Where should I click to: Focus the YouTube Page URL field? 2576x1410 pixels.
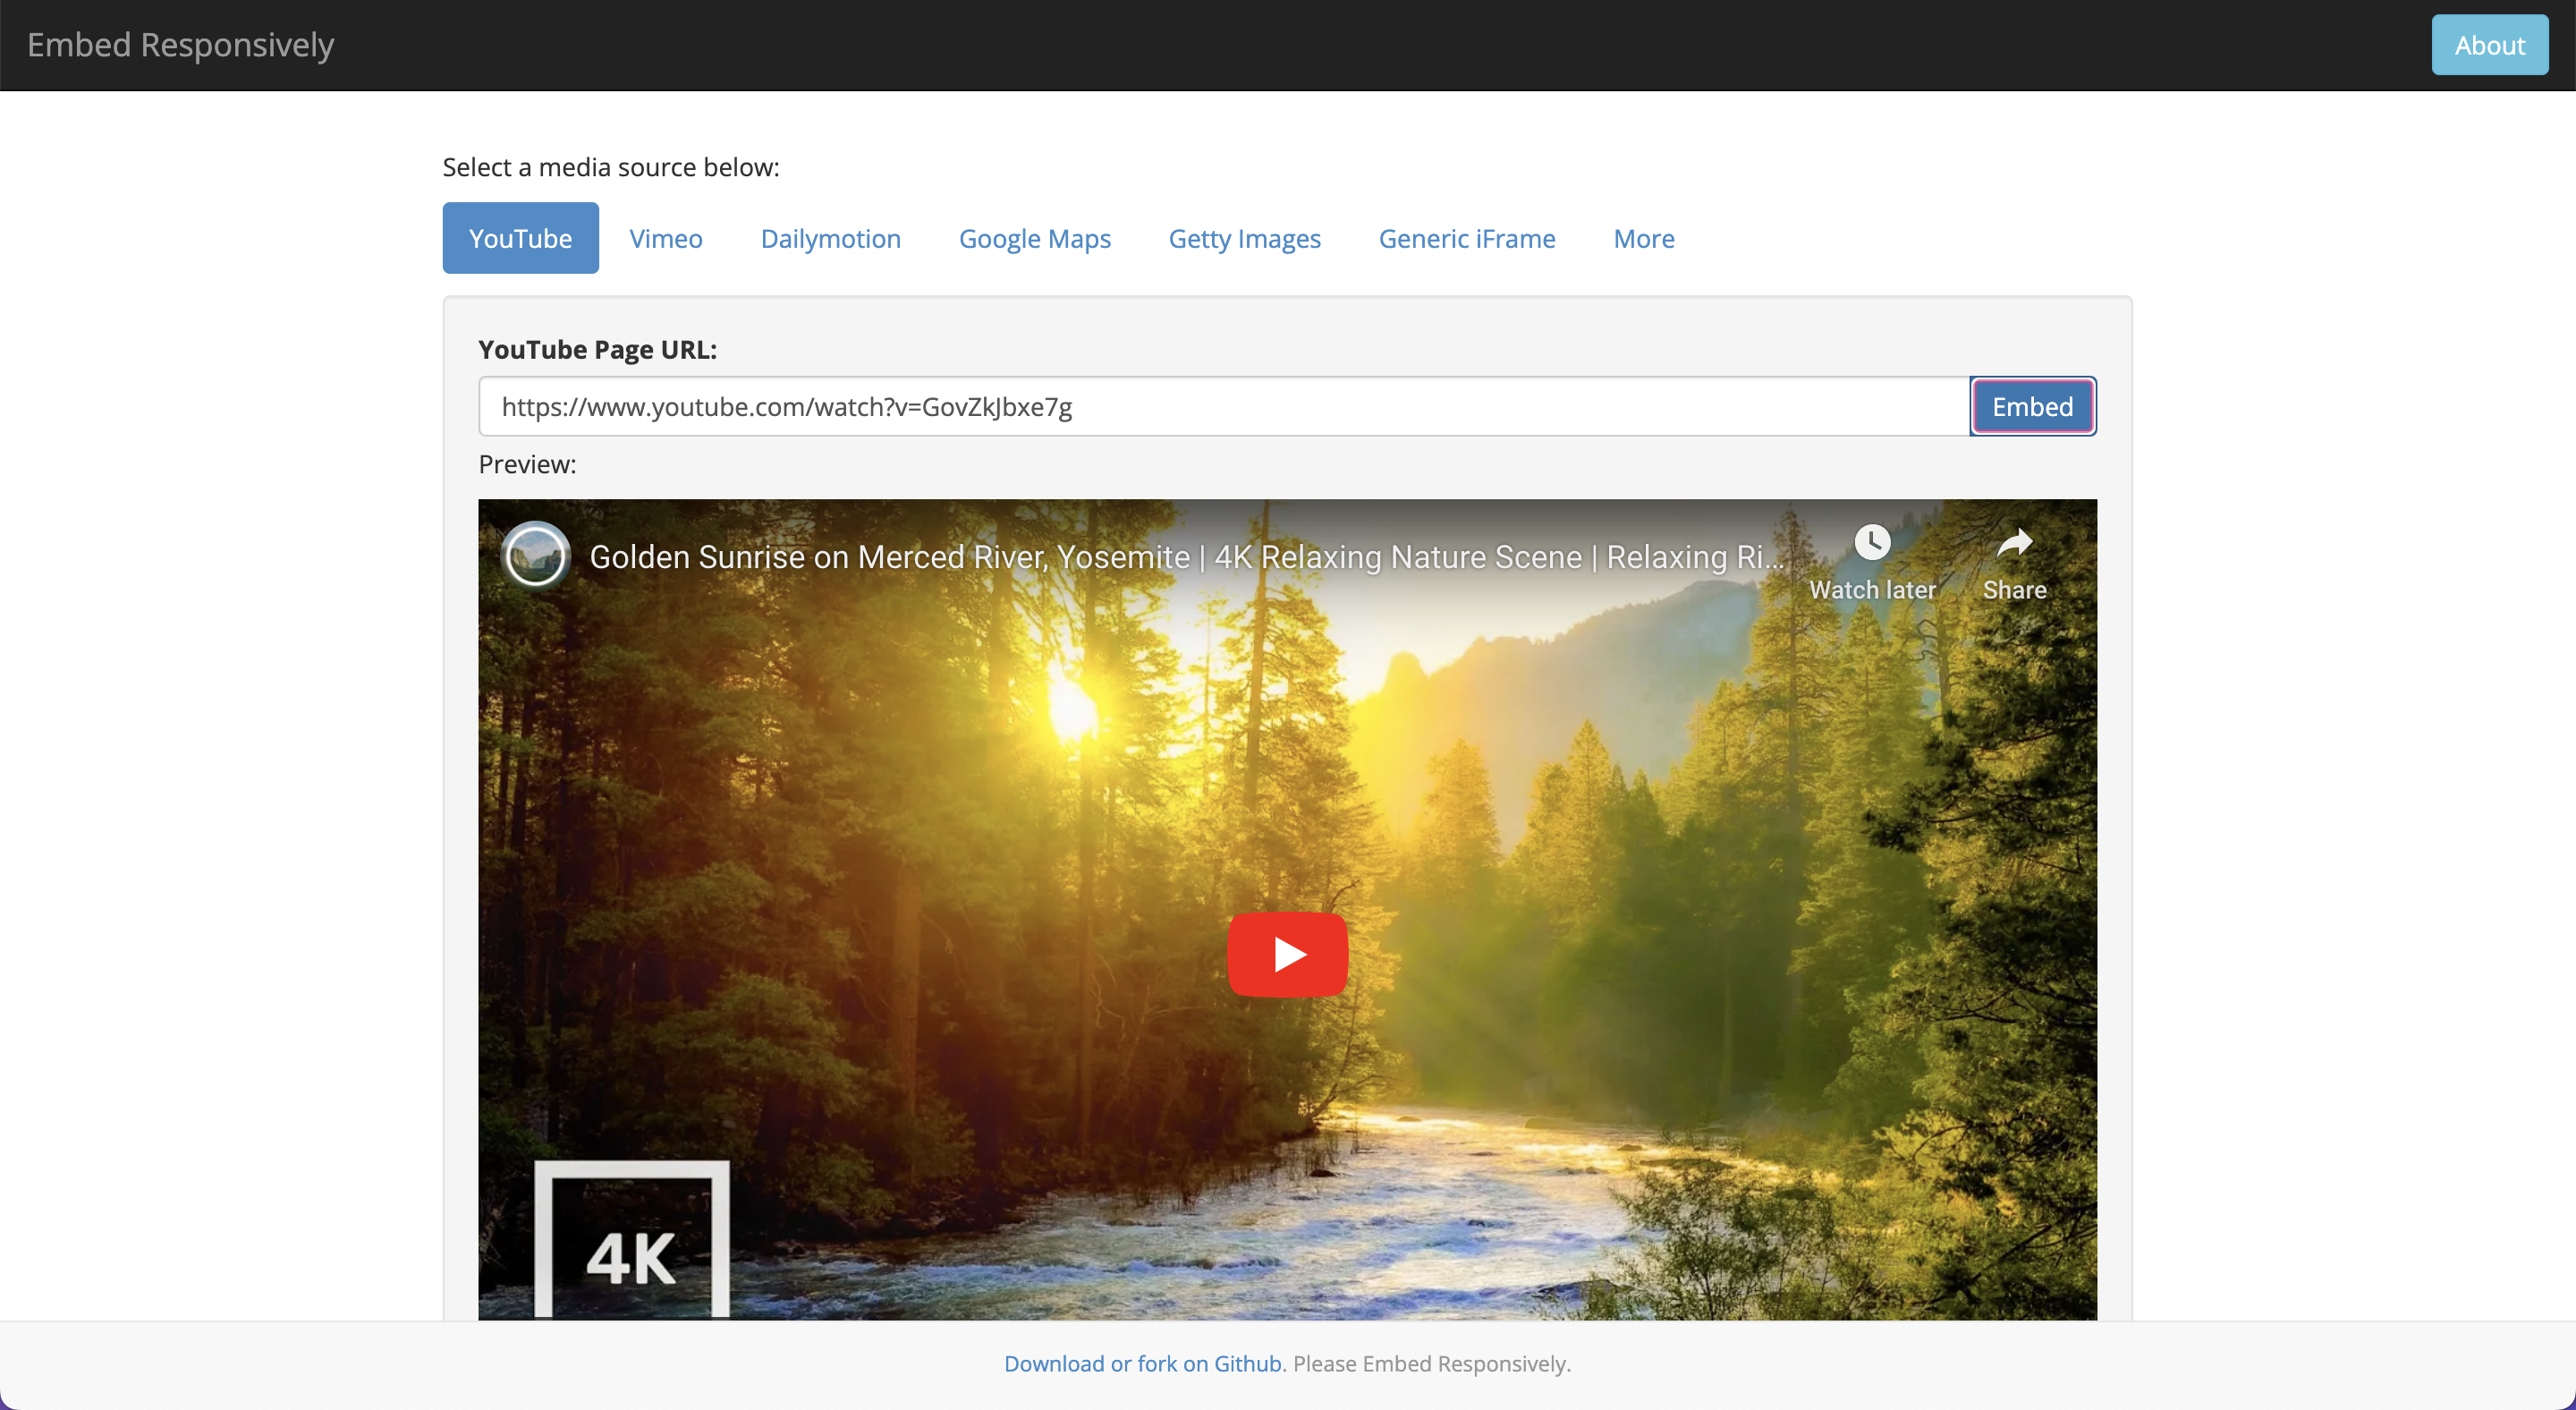point(1222,407)
